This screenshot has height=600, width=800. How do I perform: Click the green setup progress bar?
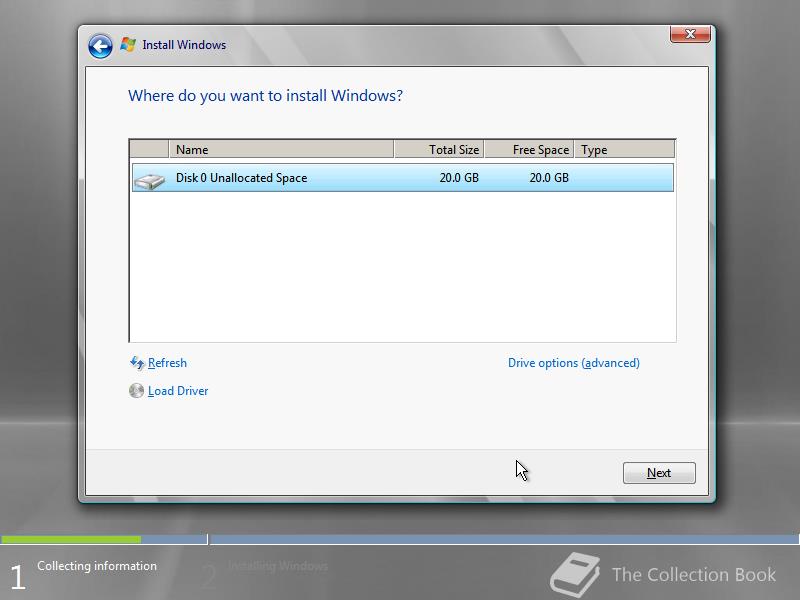tap(71, 539)
